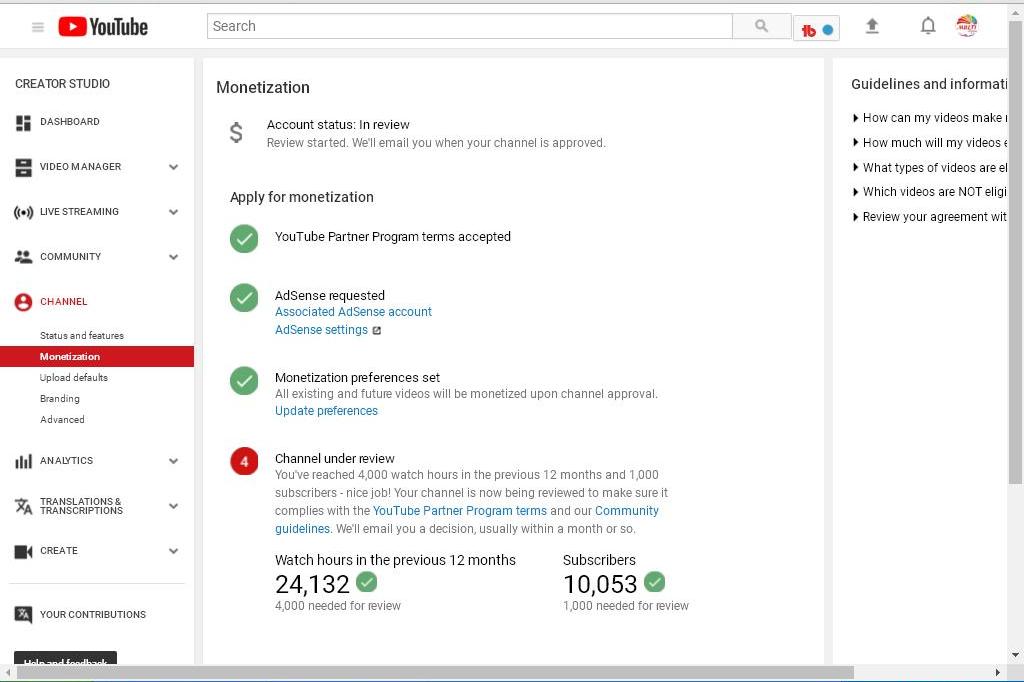
Task: Click the search magnifier button
Action: click(x=761, y=26)
